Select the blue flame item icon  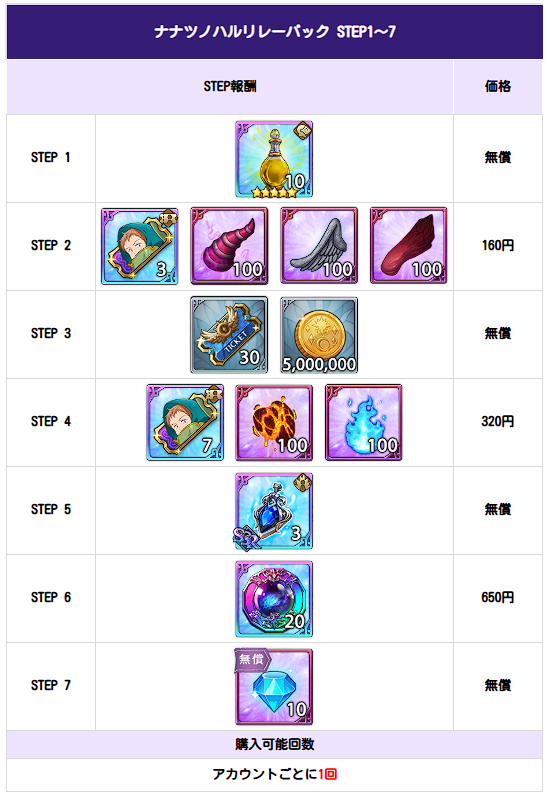[363, 422]
